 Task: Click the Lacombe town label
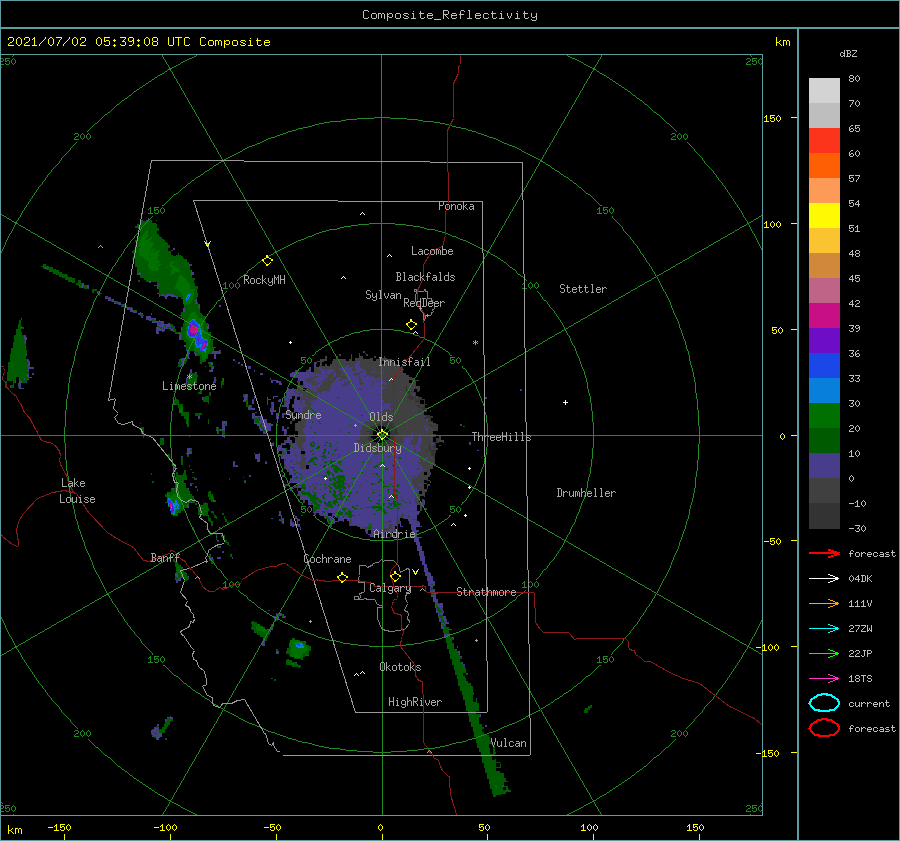(432, 251)
